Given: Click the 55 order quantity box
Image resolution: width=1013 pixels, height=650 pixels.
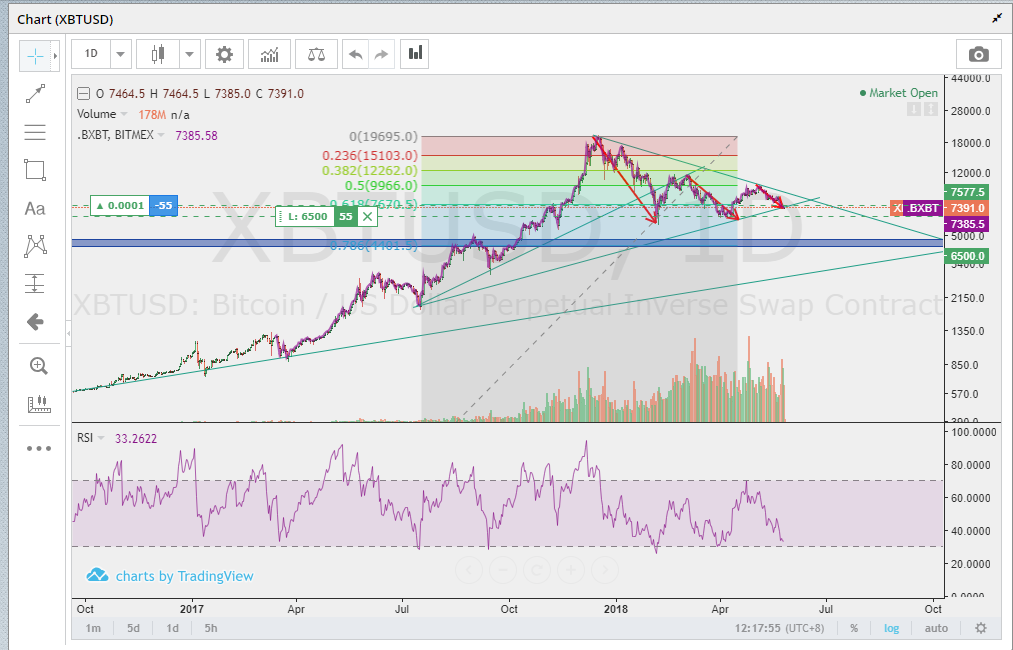Looking at the screenshot, I should [x=346, y=216].
